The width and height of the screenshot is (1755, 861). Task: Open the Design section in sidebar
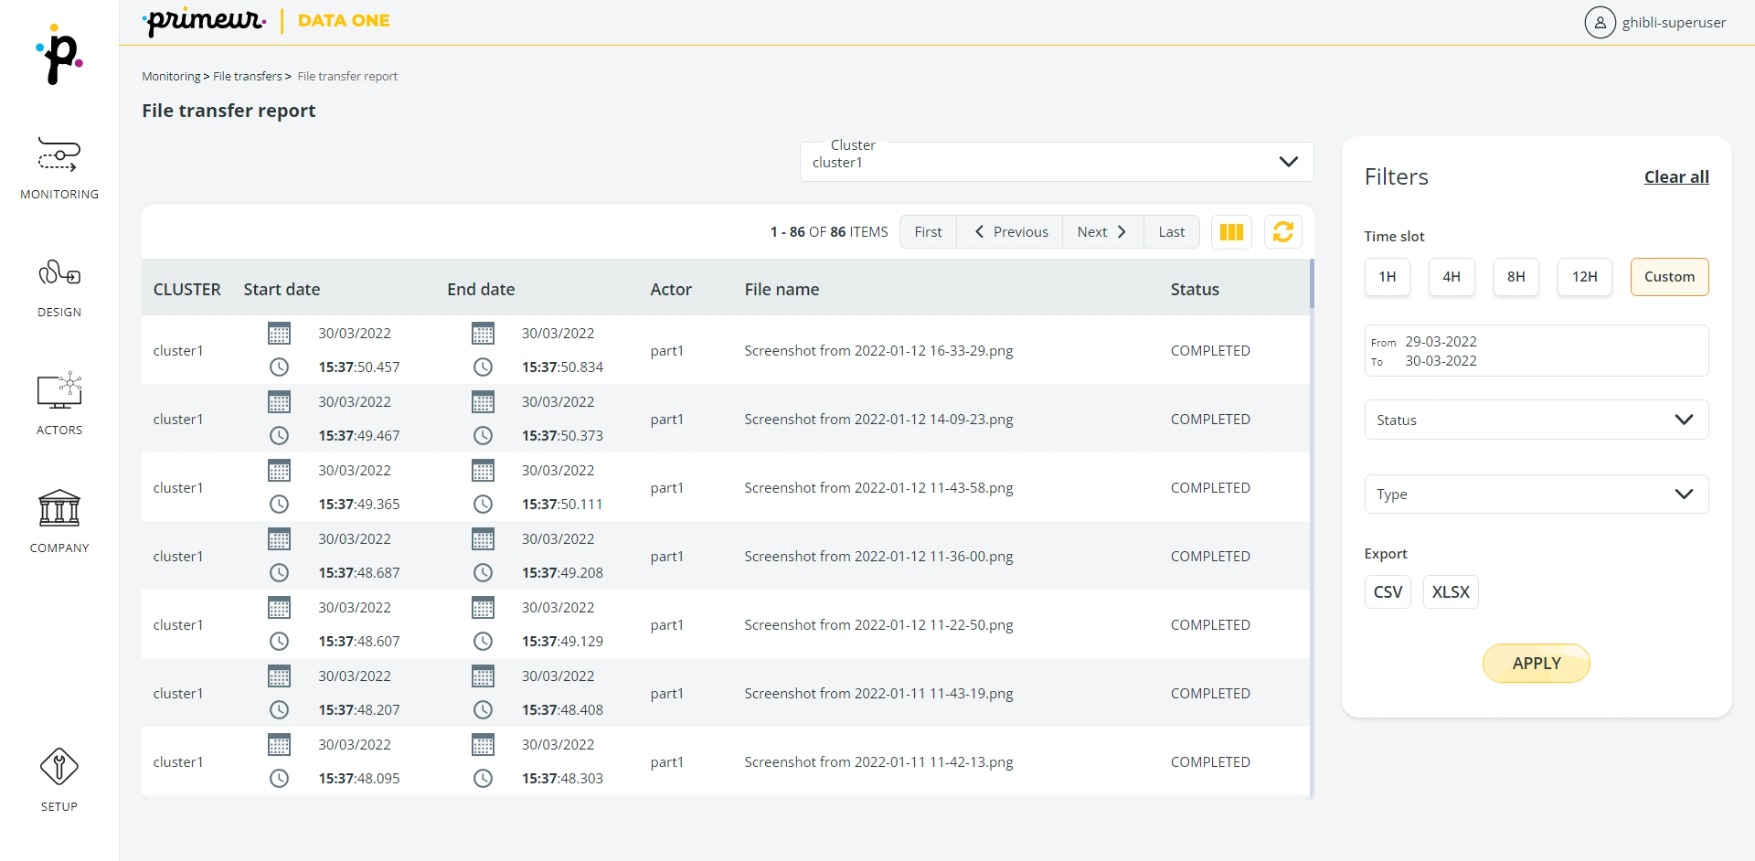59,287
